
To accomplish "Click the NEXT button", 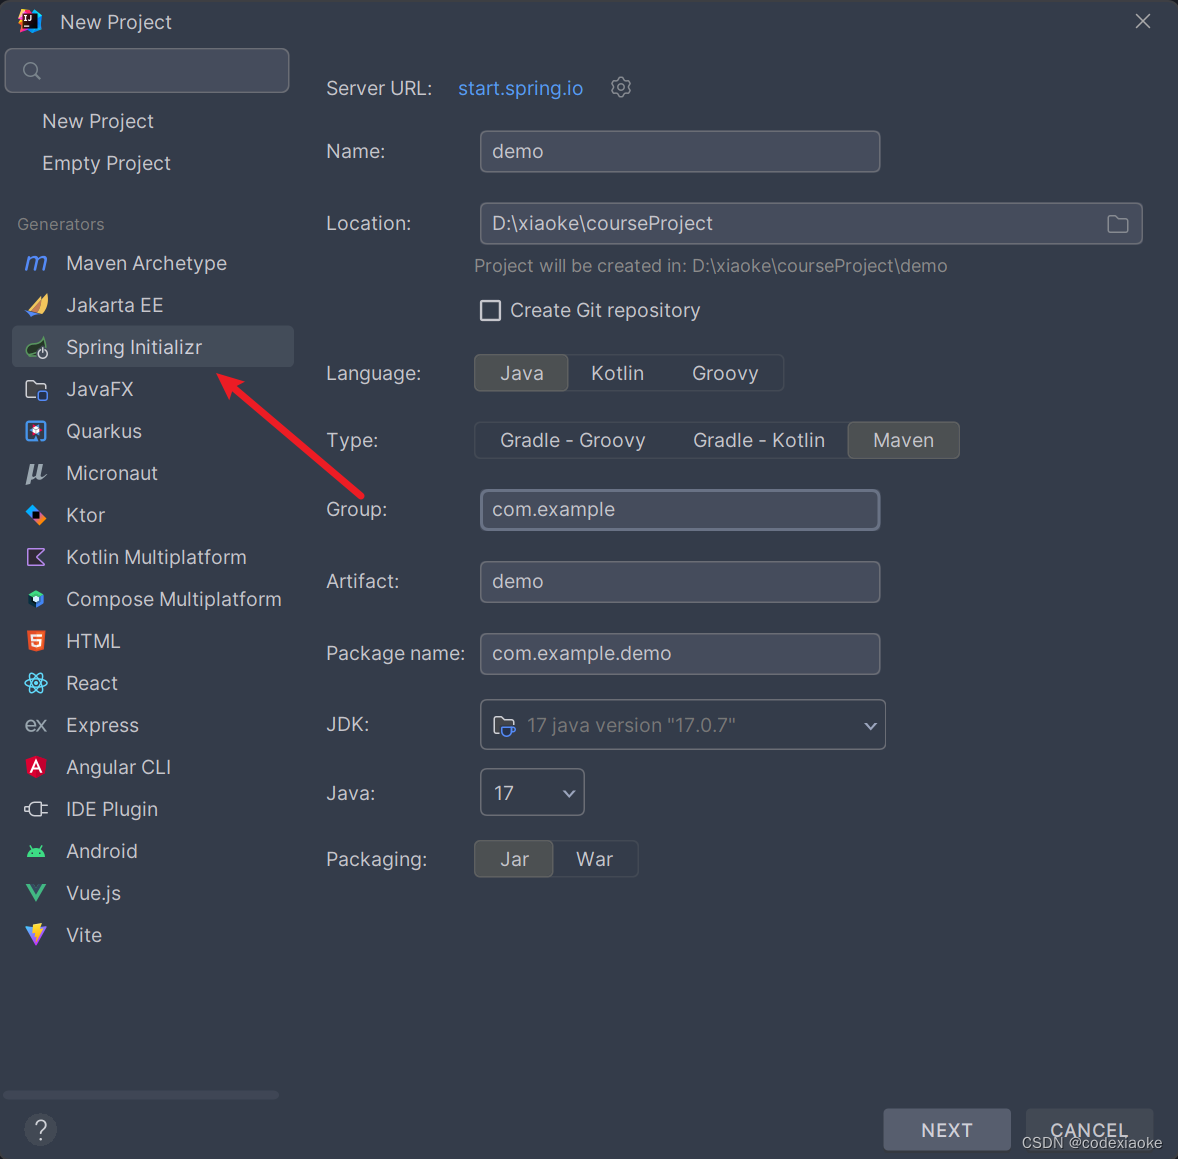I will pyautogui.click(x=946, y=1129).
